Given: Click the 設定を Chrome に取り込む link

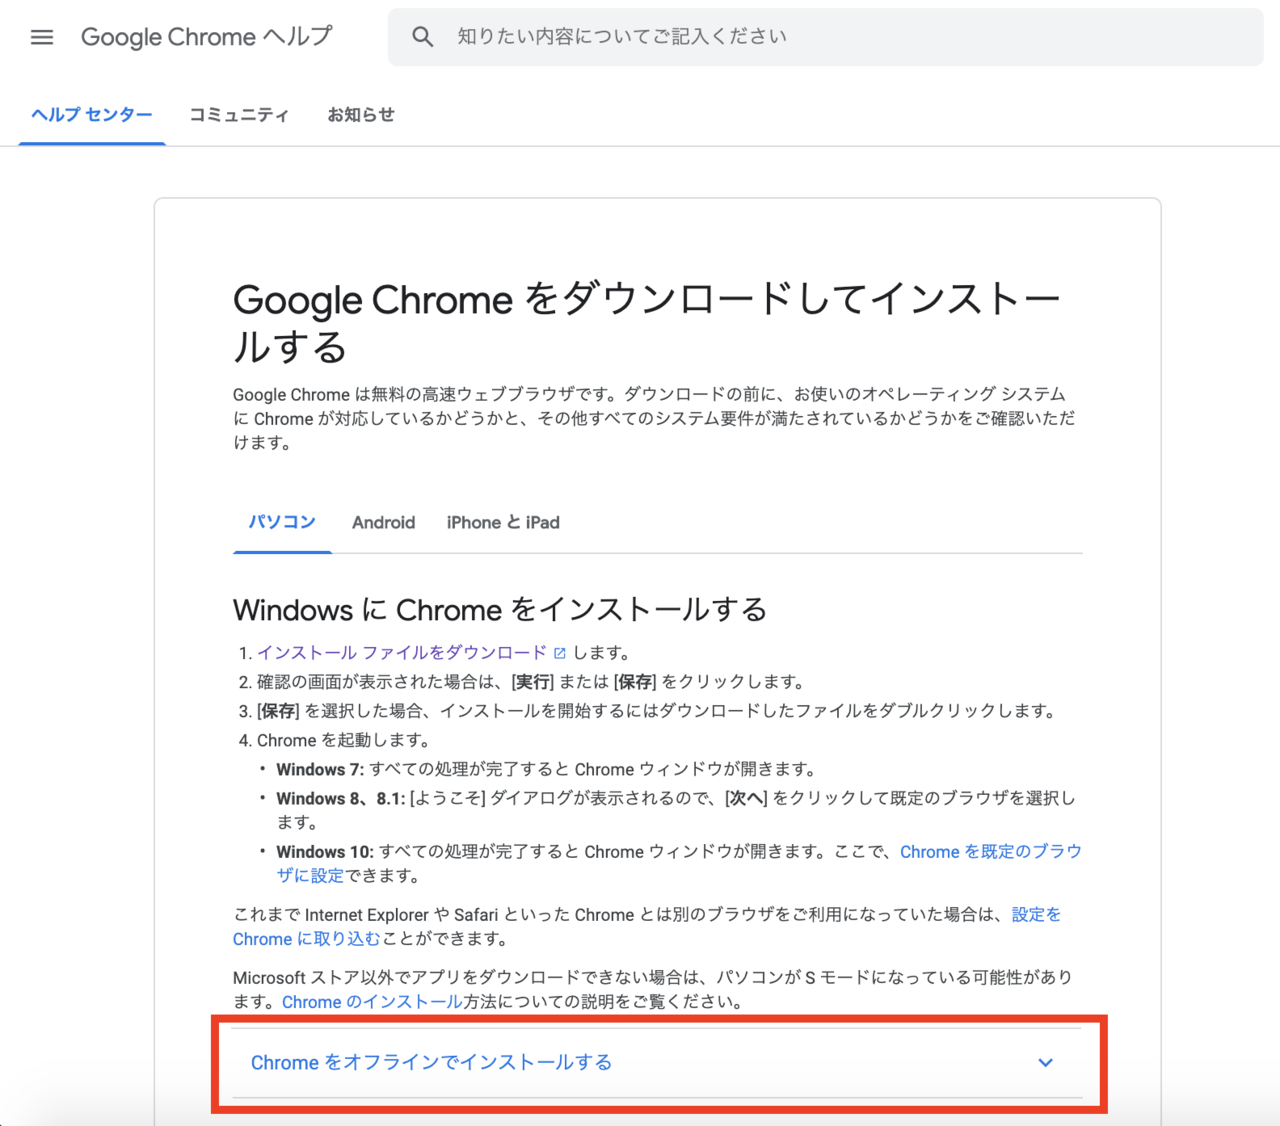Looking at the screenshot, I should (1036, 915).
